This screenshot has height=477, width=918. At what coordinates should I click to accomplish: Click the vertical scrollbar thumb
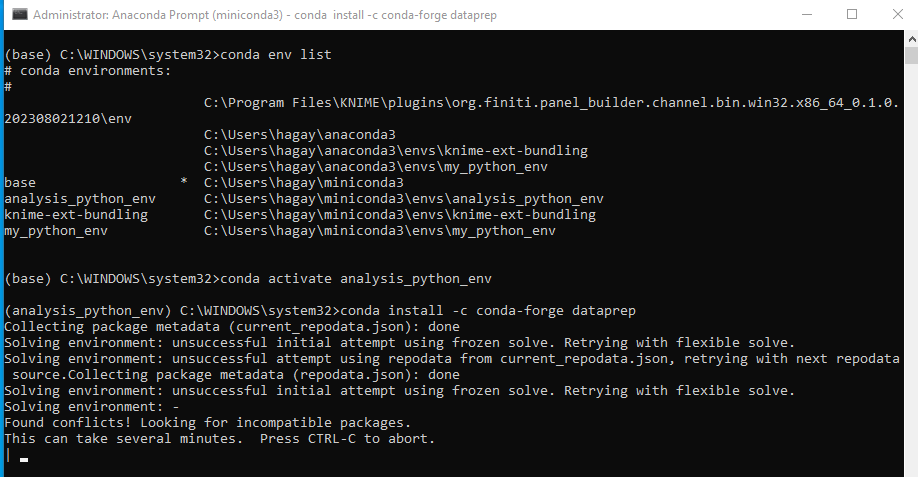point(911,56)
